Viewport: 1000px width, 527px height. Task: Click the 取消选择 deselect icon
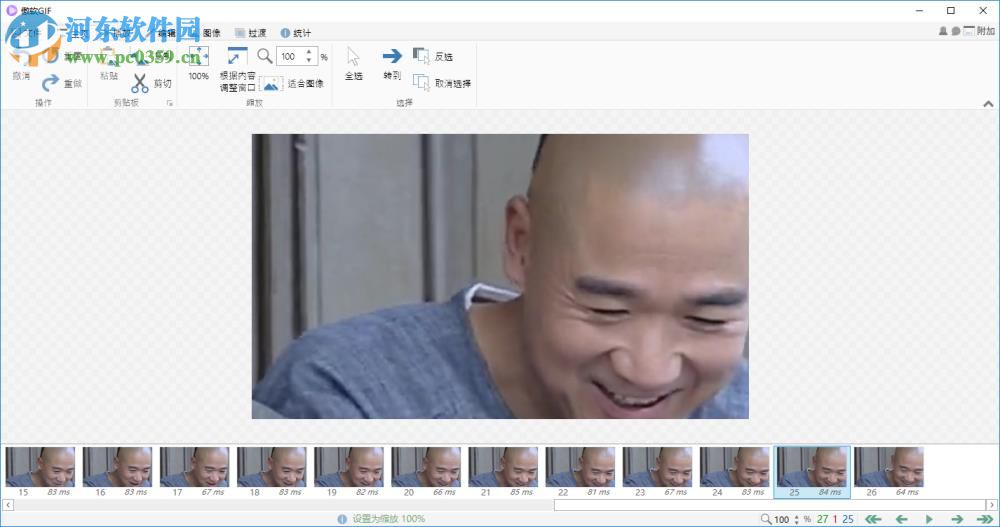[x=421, y=83]
